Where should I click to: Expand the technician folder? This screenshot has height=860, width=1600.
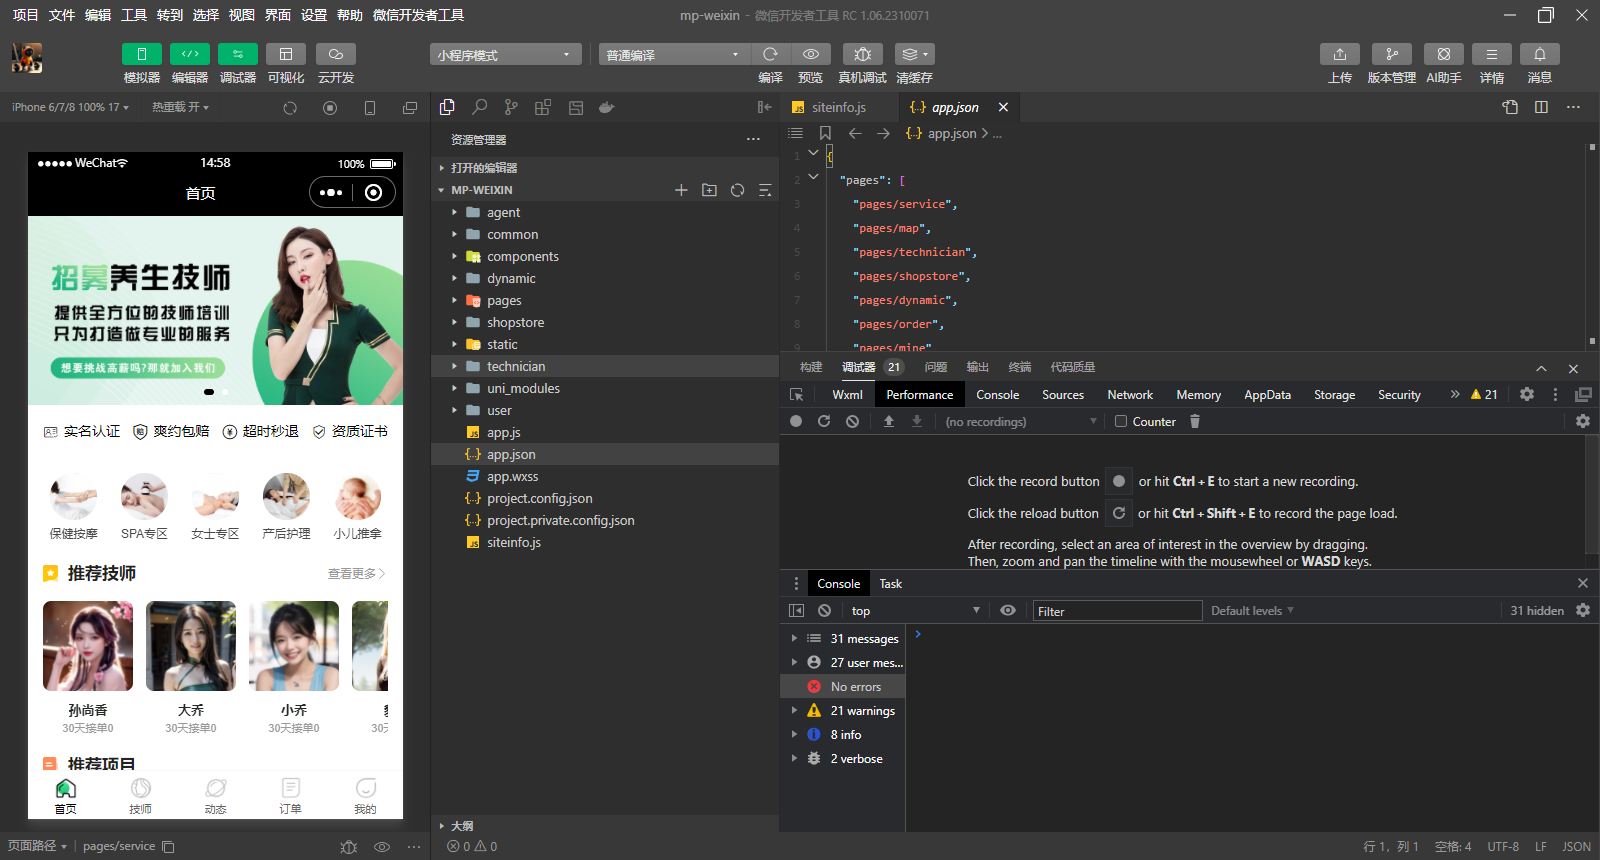click(516, 367)
